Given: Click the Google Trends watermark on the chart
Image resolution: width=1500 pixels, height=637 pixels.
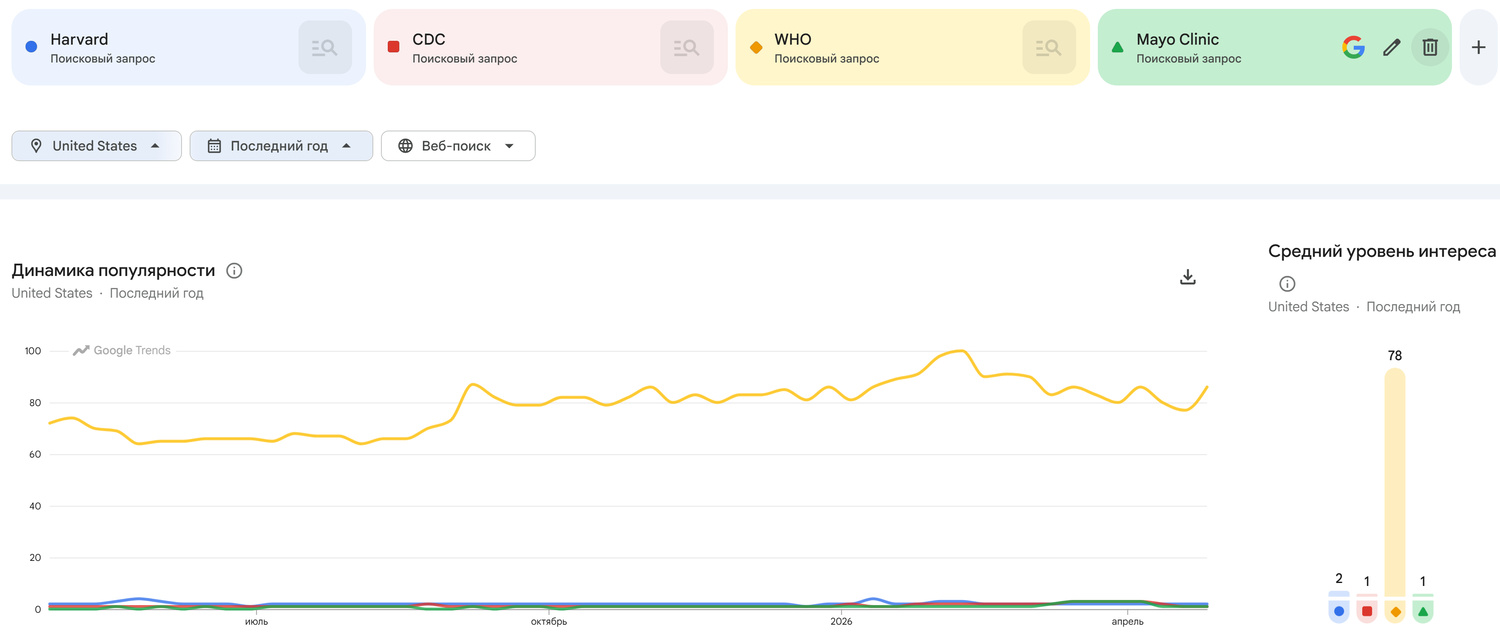Looking at the screenshot, I should click(121, 350).
